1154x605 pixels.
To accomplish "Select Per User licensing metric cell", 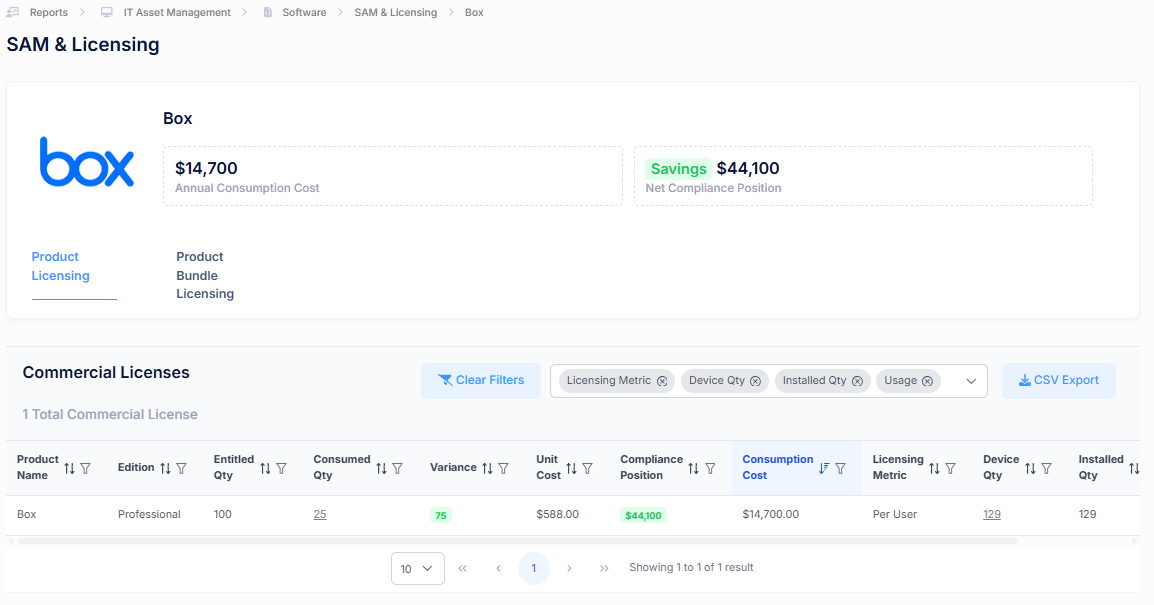I will (x=895, y=514).
